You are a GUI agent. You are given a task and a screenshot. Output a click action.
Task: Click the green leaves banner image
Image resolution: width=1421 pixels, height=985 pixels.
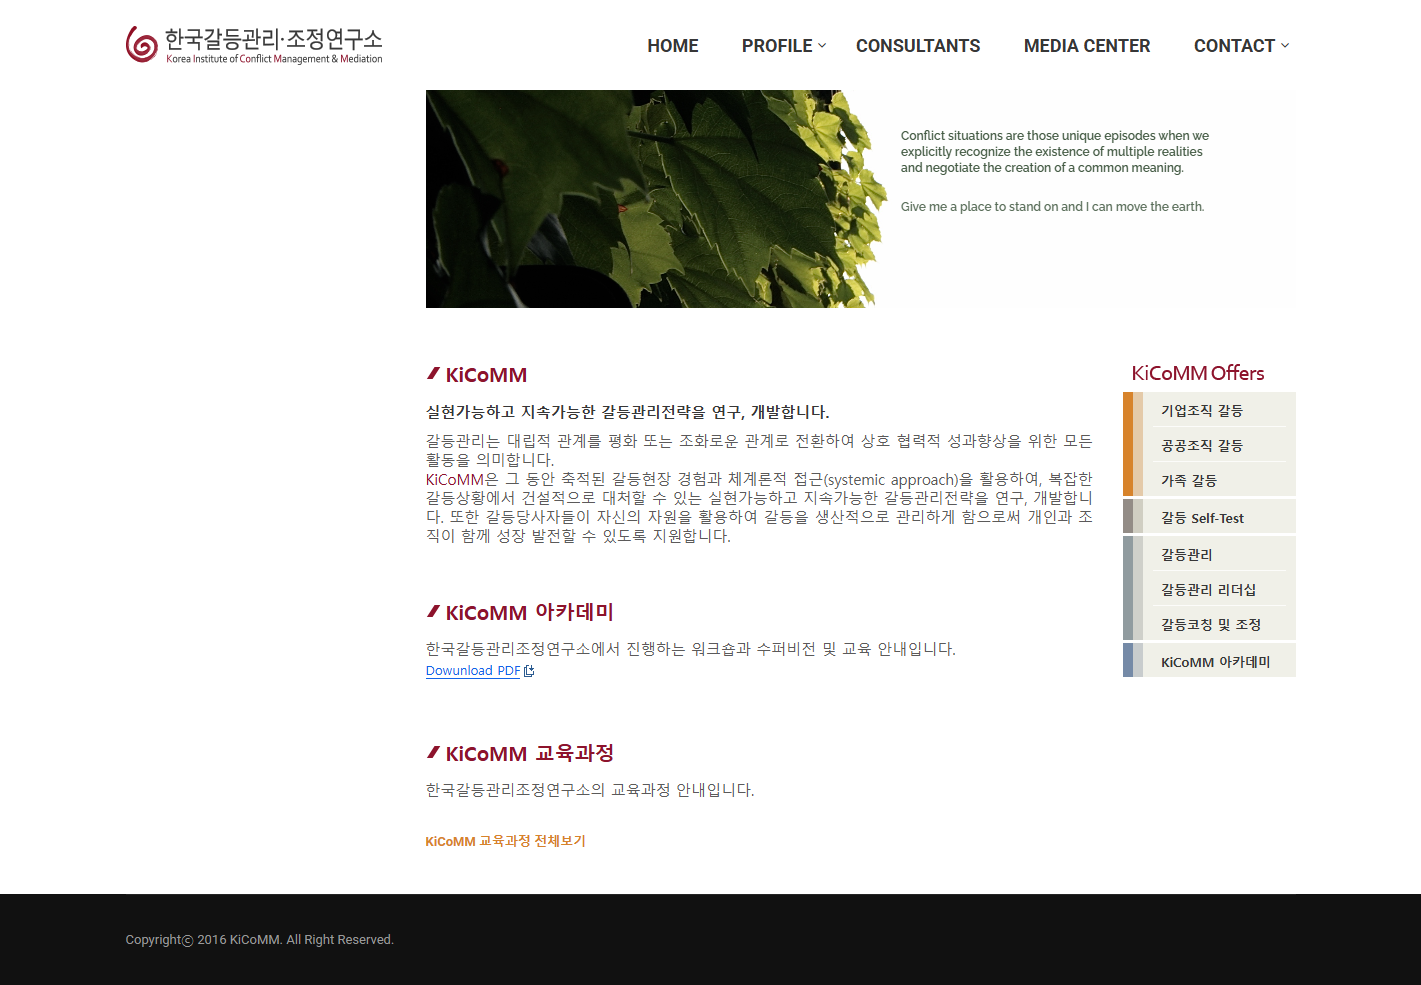tap(656, 199)
